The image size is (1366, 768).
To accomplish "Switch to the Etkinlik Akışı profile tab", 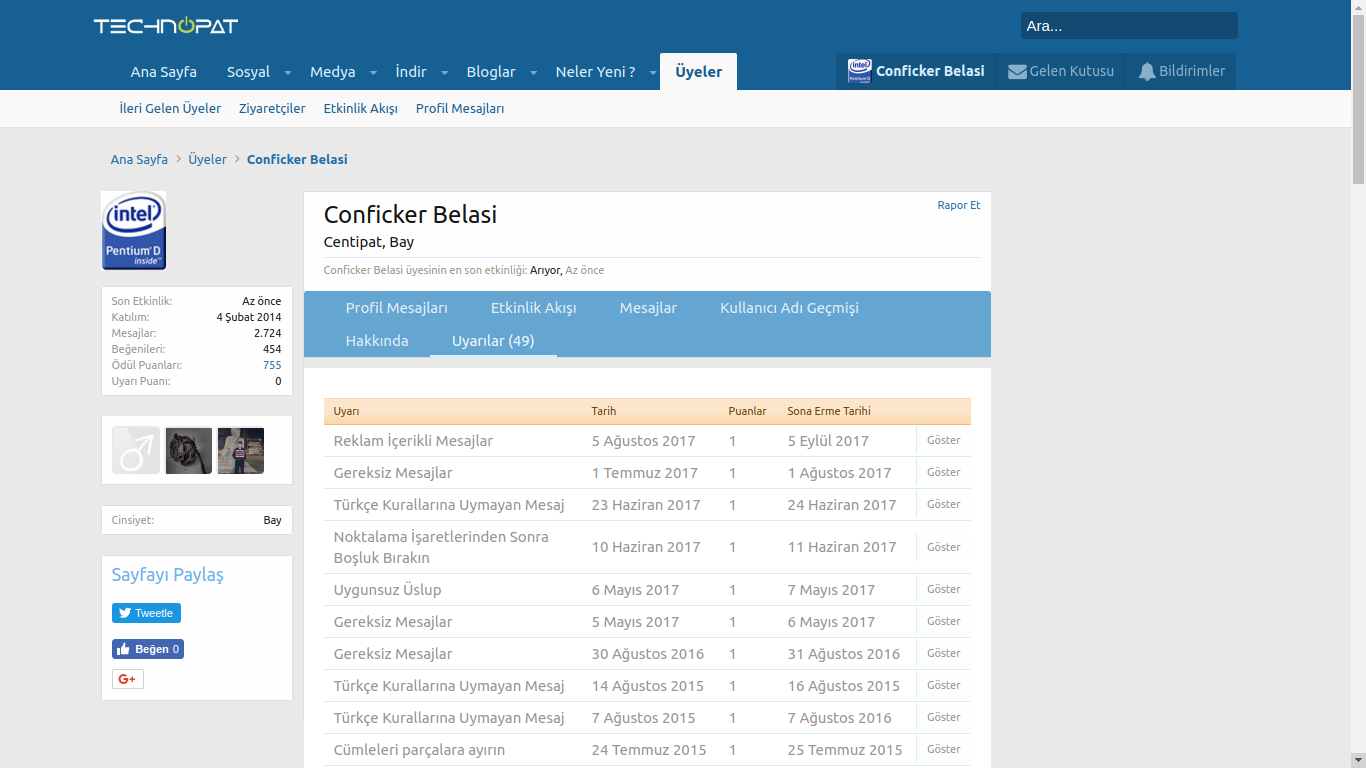I will click(x=534, y=308).
